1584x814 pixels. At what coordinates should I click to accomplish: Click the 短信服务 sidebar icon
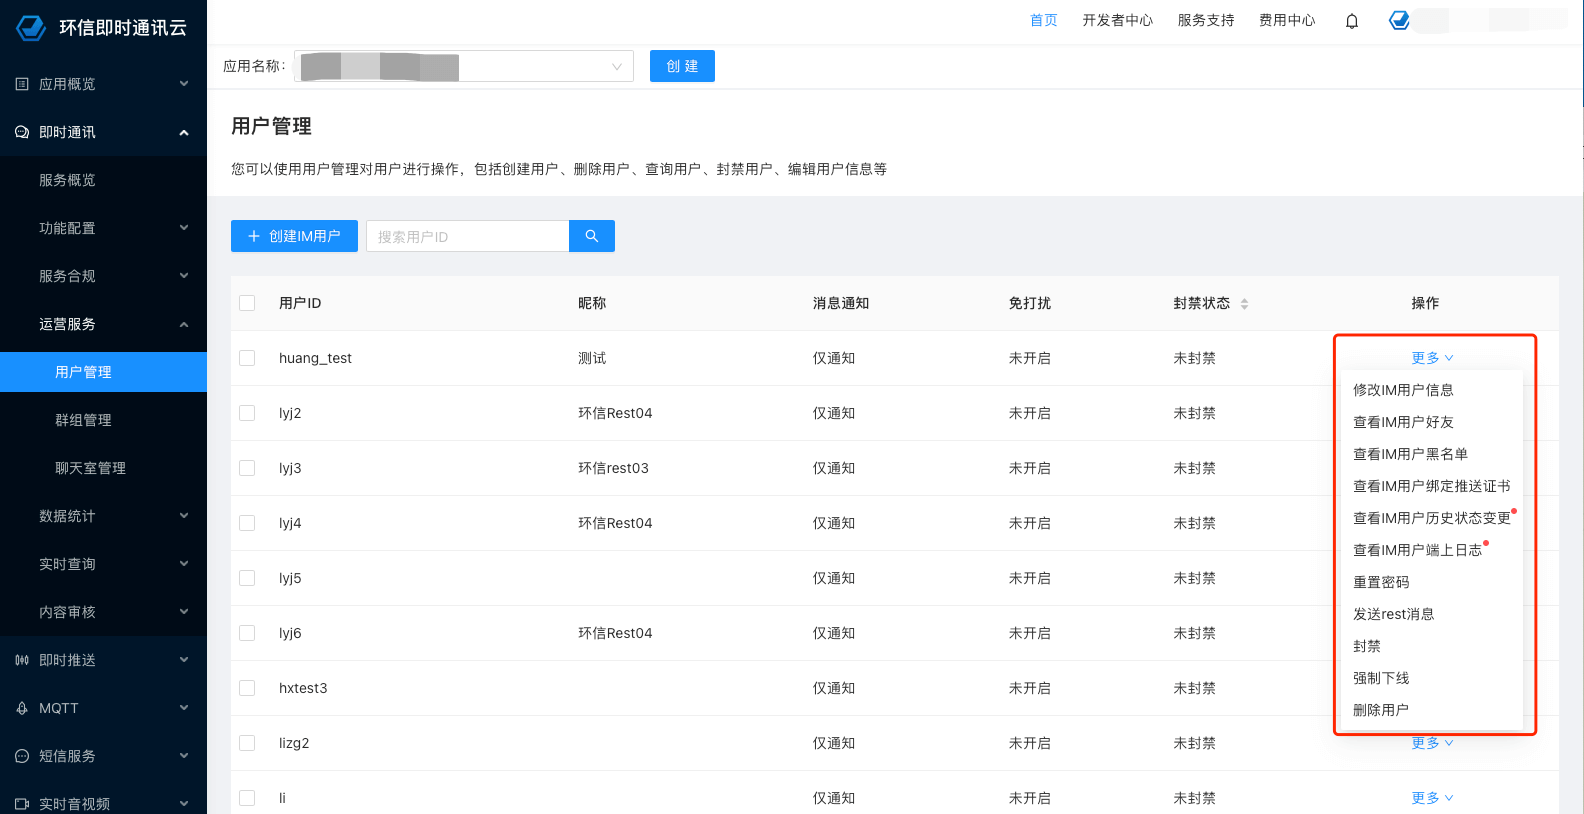[22, 756]
